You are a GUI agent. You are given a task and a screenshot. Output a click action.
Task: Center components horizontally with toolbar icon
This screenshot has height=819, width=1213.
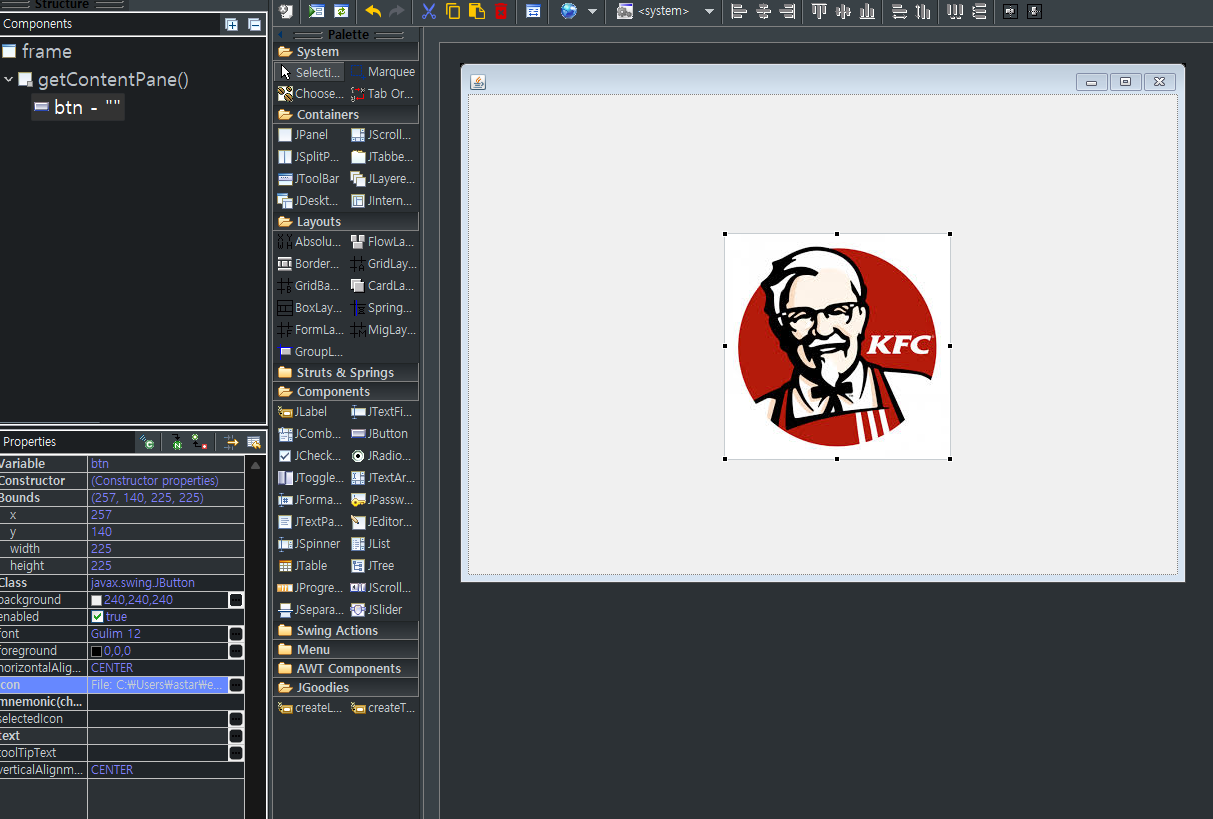click(763, 11)
